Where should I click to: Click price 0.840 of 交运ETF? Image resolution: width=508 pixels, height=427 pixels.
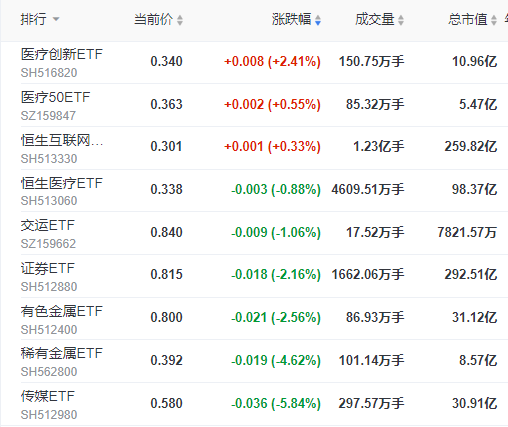pos(166,232)
